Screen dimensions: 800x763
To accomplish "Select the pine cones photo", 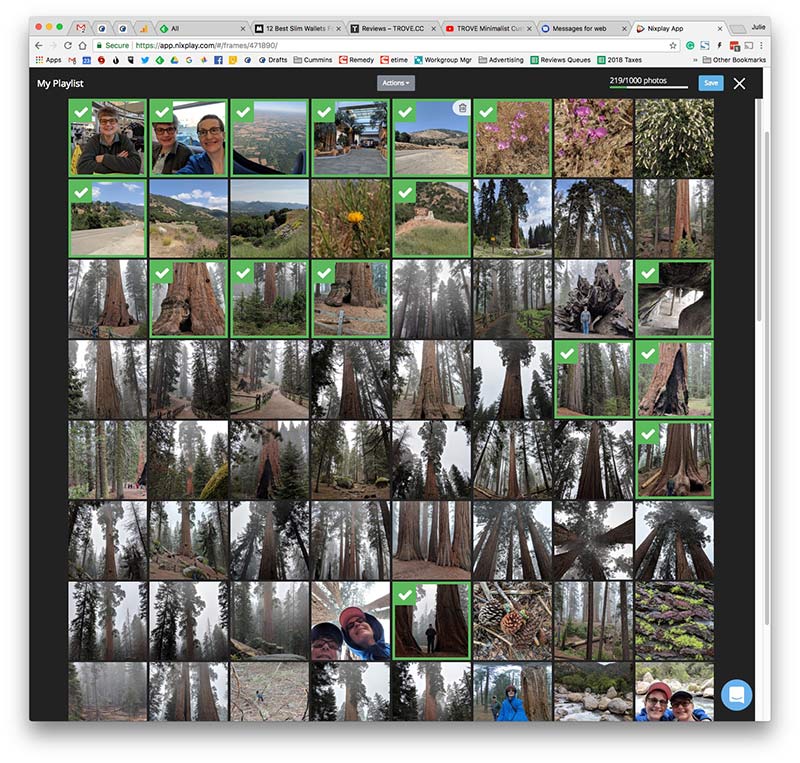I will tap(512, 621).
